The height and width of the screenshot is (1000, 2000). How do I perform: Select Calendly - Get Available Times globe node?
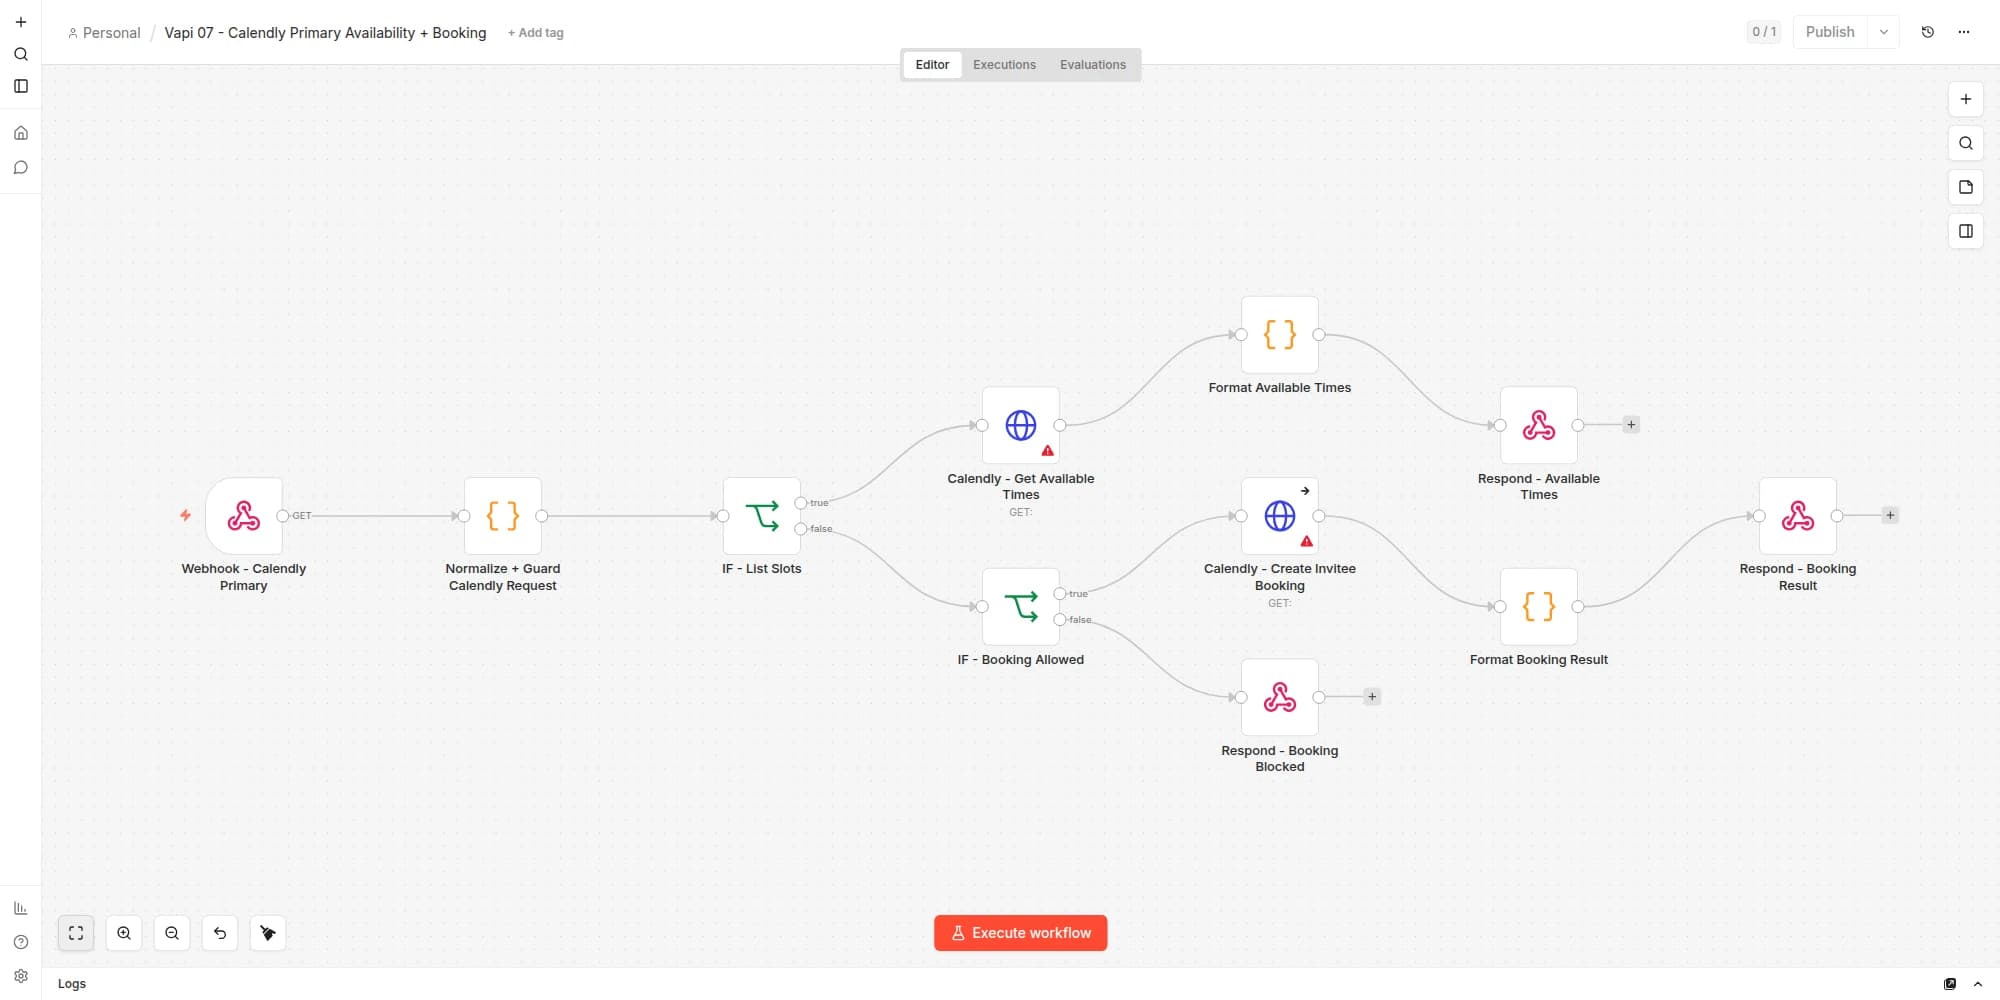point(1020,425)
